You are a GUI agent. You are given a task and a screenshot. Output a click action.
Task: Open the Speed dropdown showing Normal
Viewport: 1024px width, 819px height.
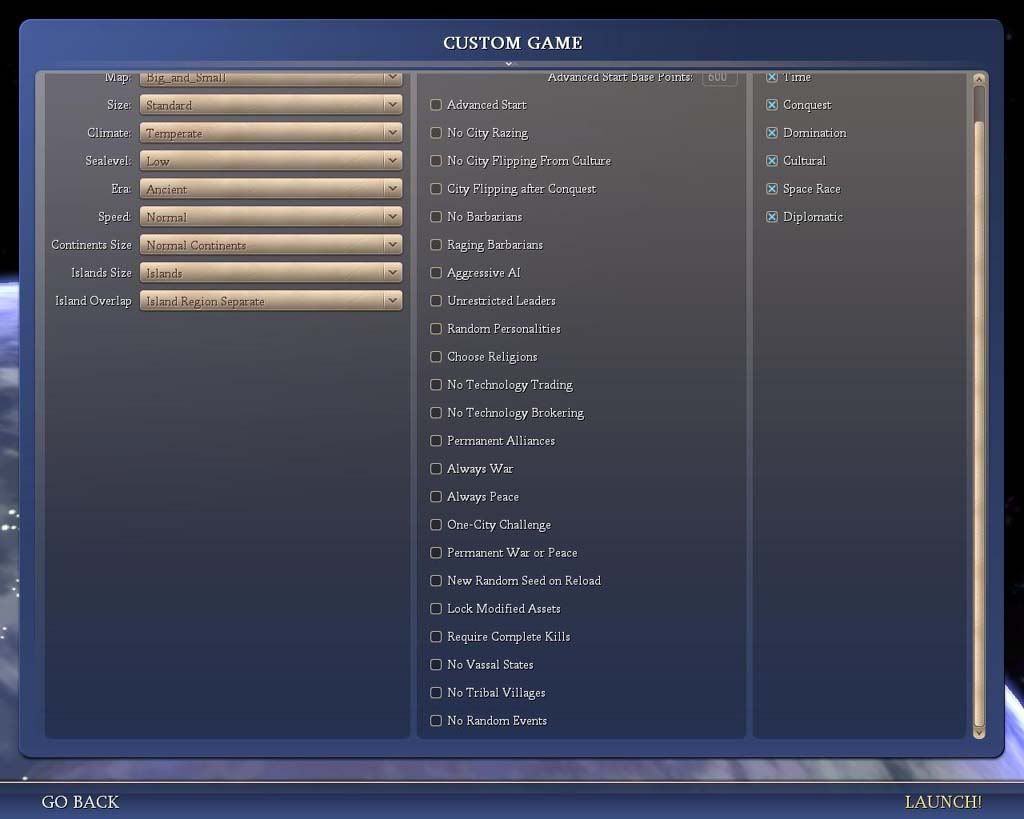[x=271, y=217]
